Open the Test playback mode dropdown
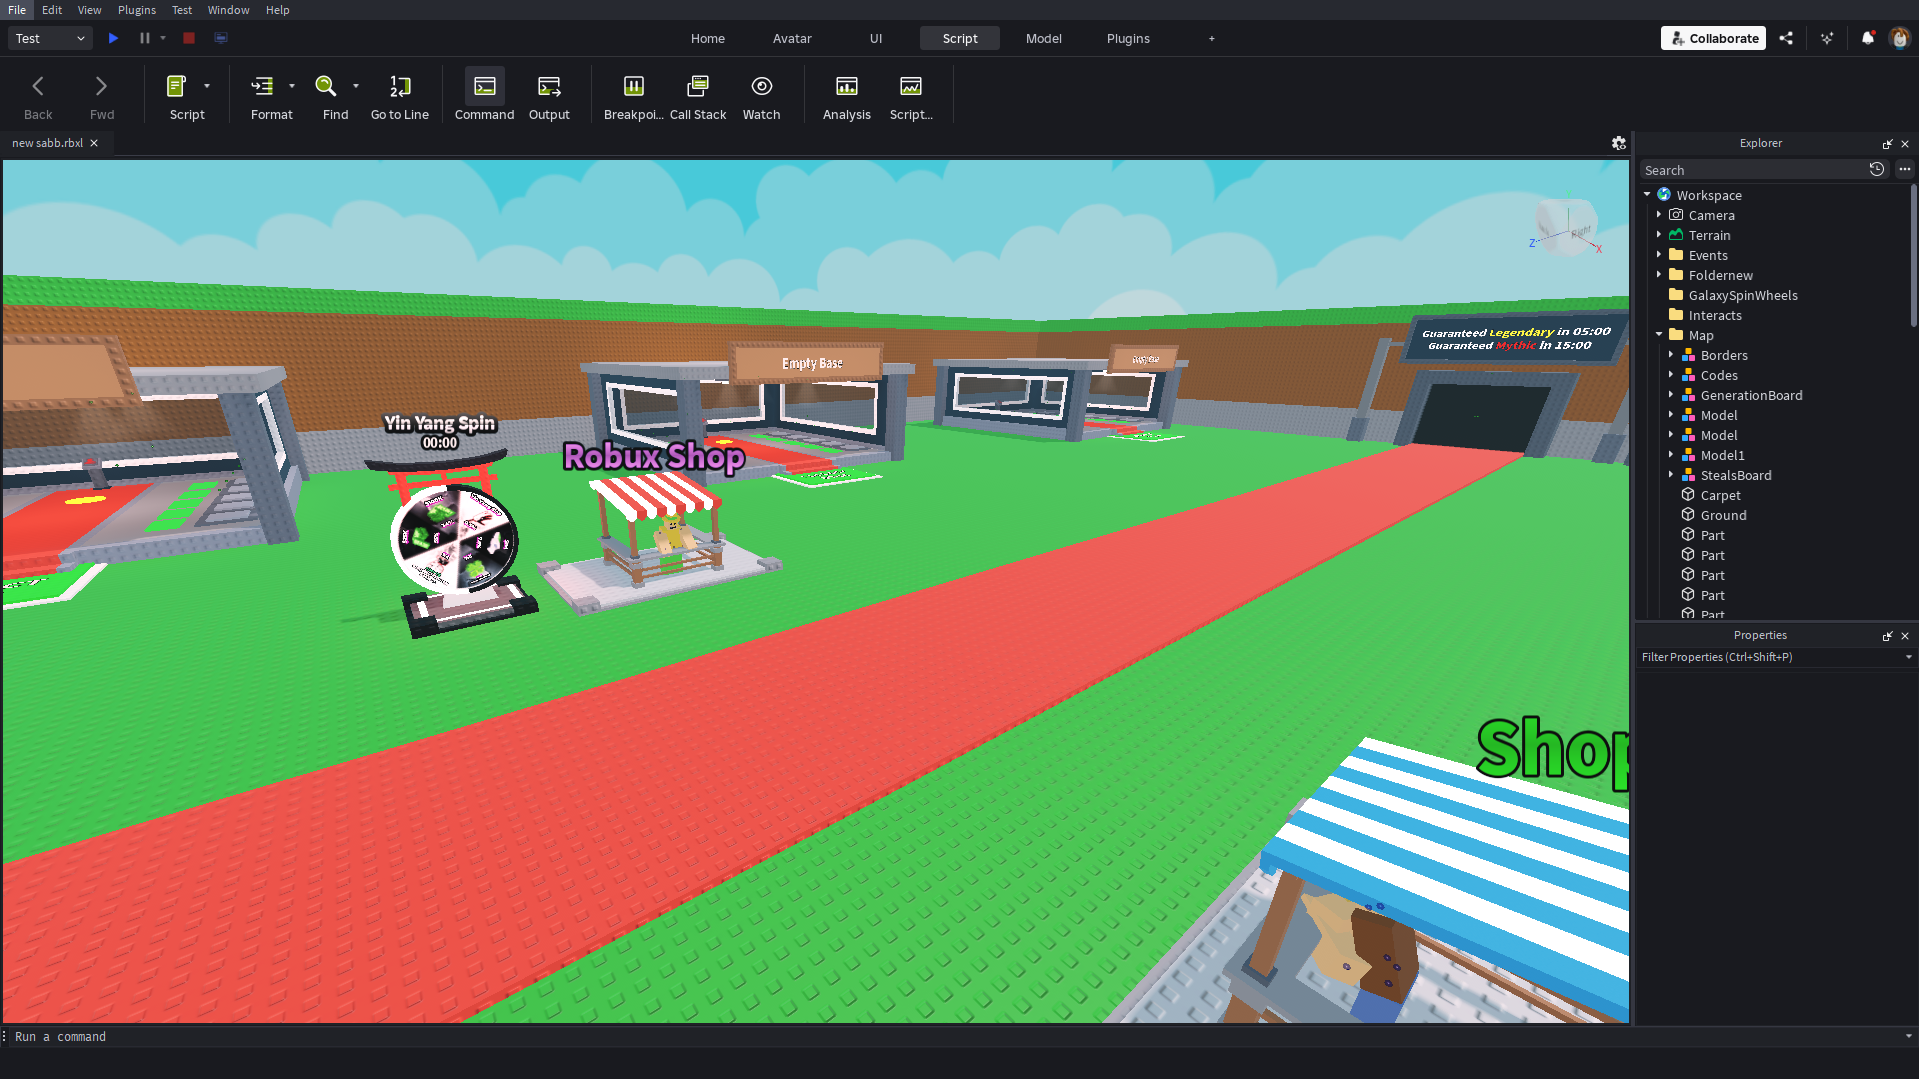The width and height of the screenshot is (1919, 1079). (x=48, y=37)
